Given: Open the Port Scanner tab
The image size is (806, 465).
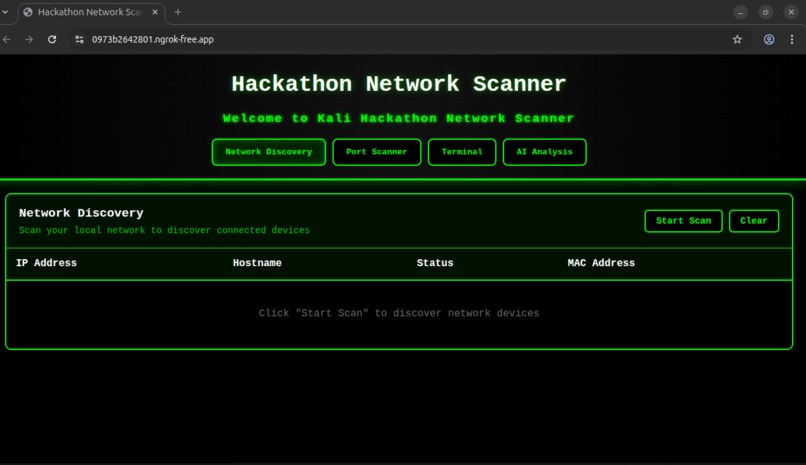Looking at the screenshot, I should (376, 152).
